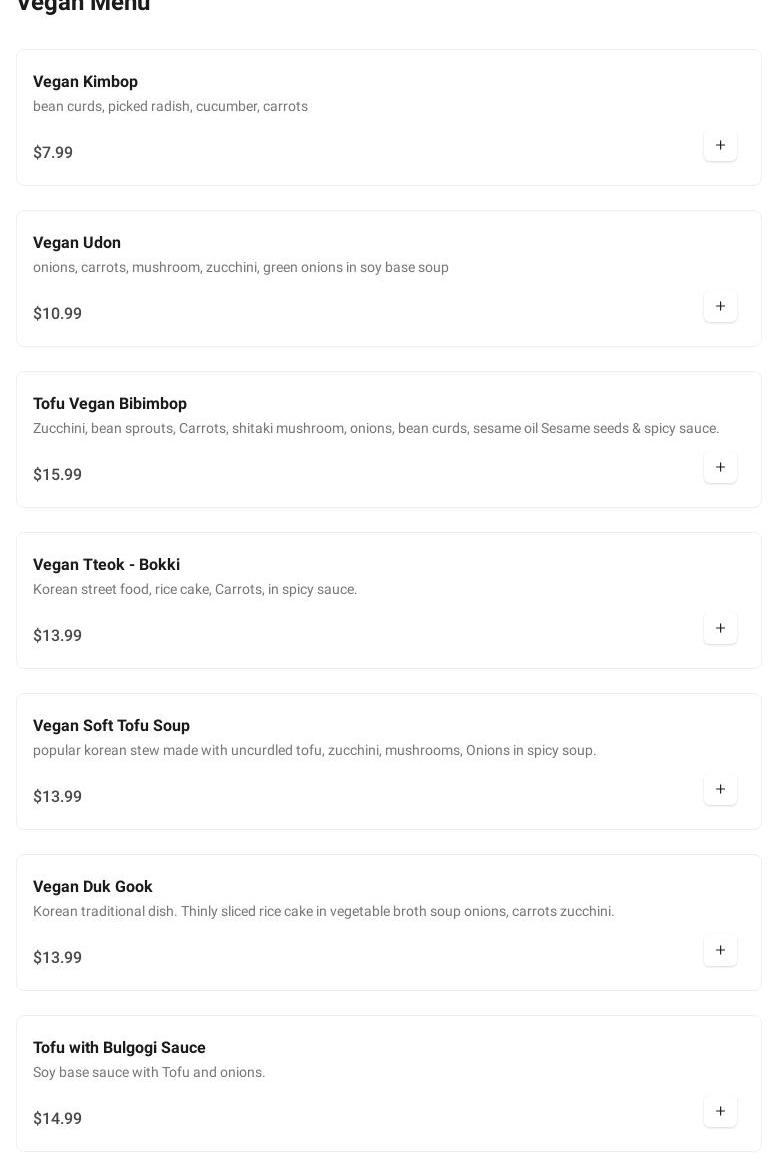Add Vegan Tteok - Bokki via plus
This screenshot has height=1159, width=778.
click(x=720, y=629)
